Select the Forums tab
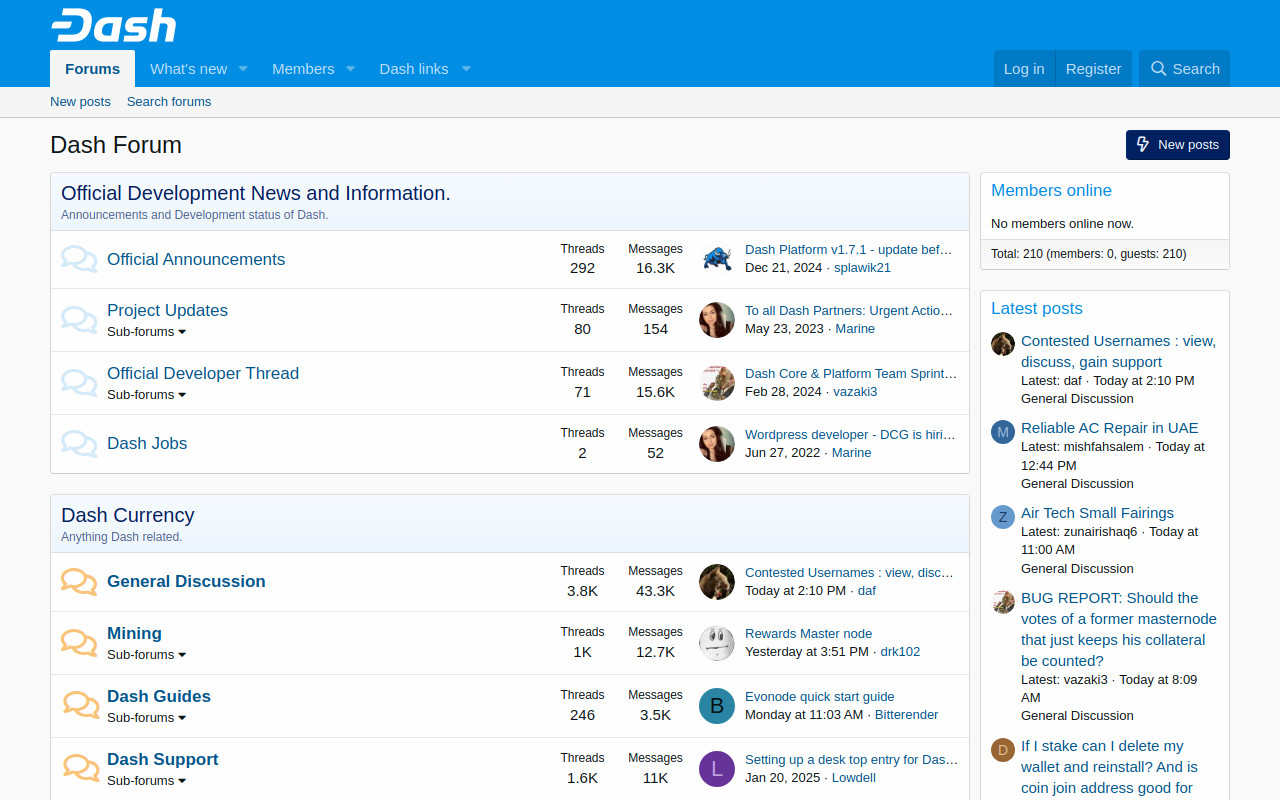The image size is (1280, 800). (93, 69)
